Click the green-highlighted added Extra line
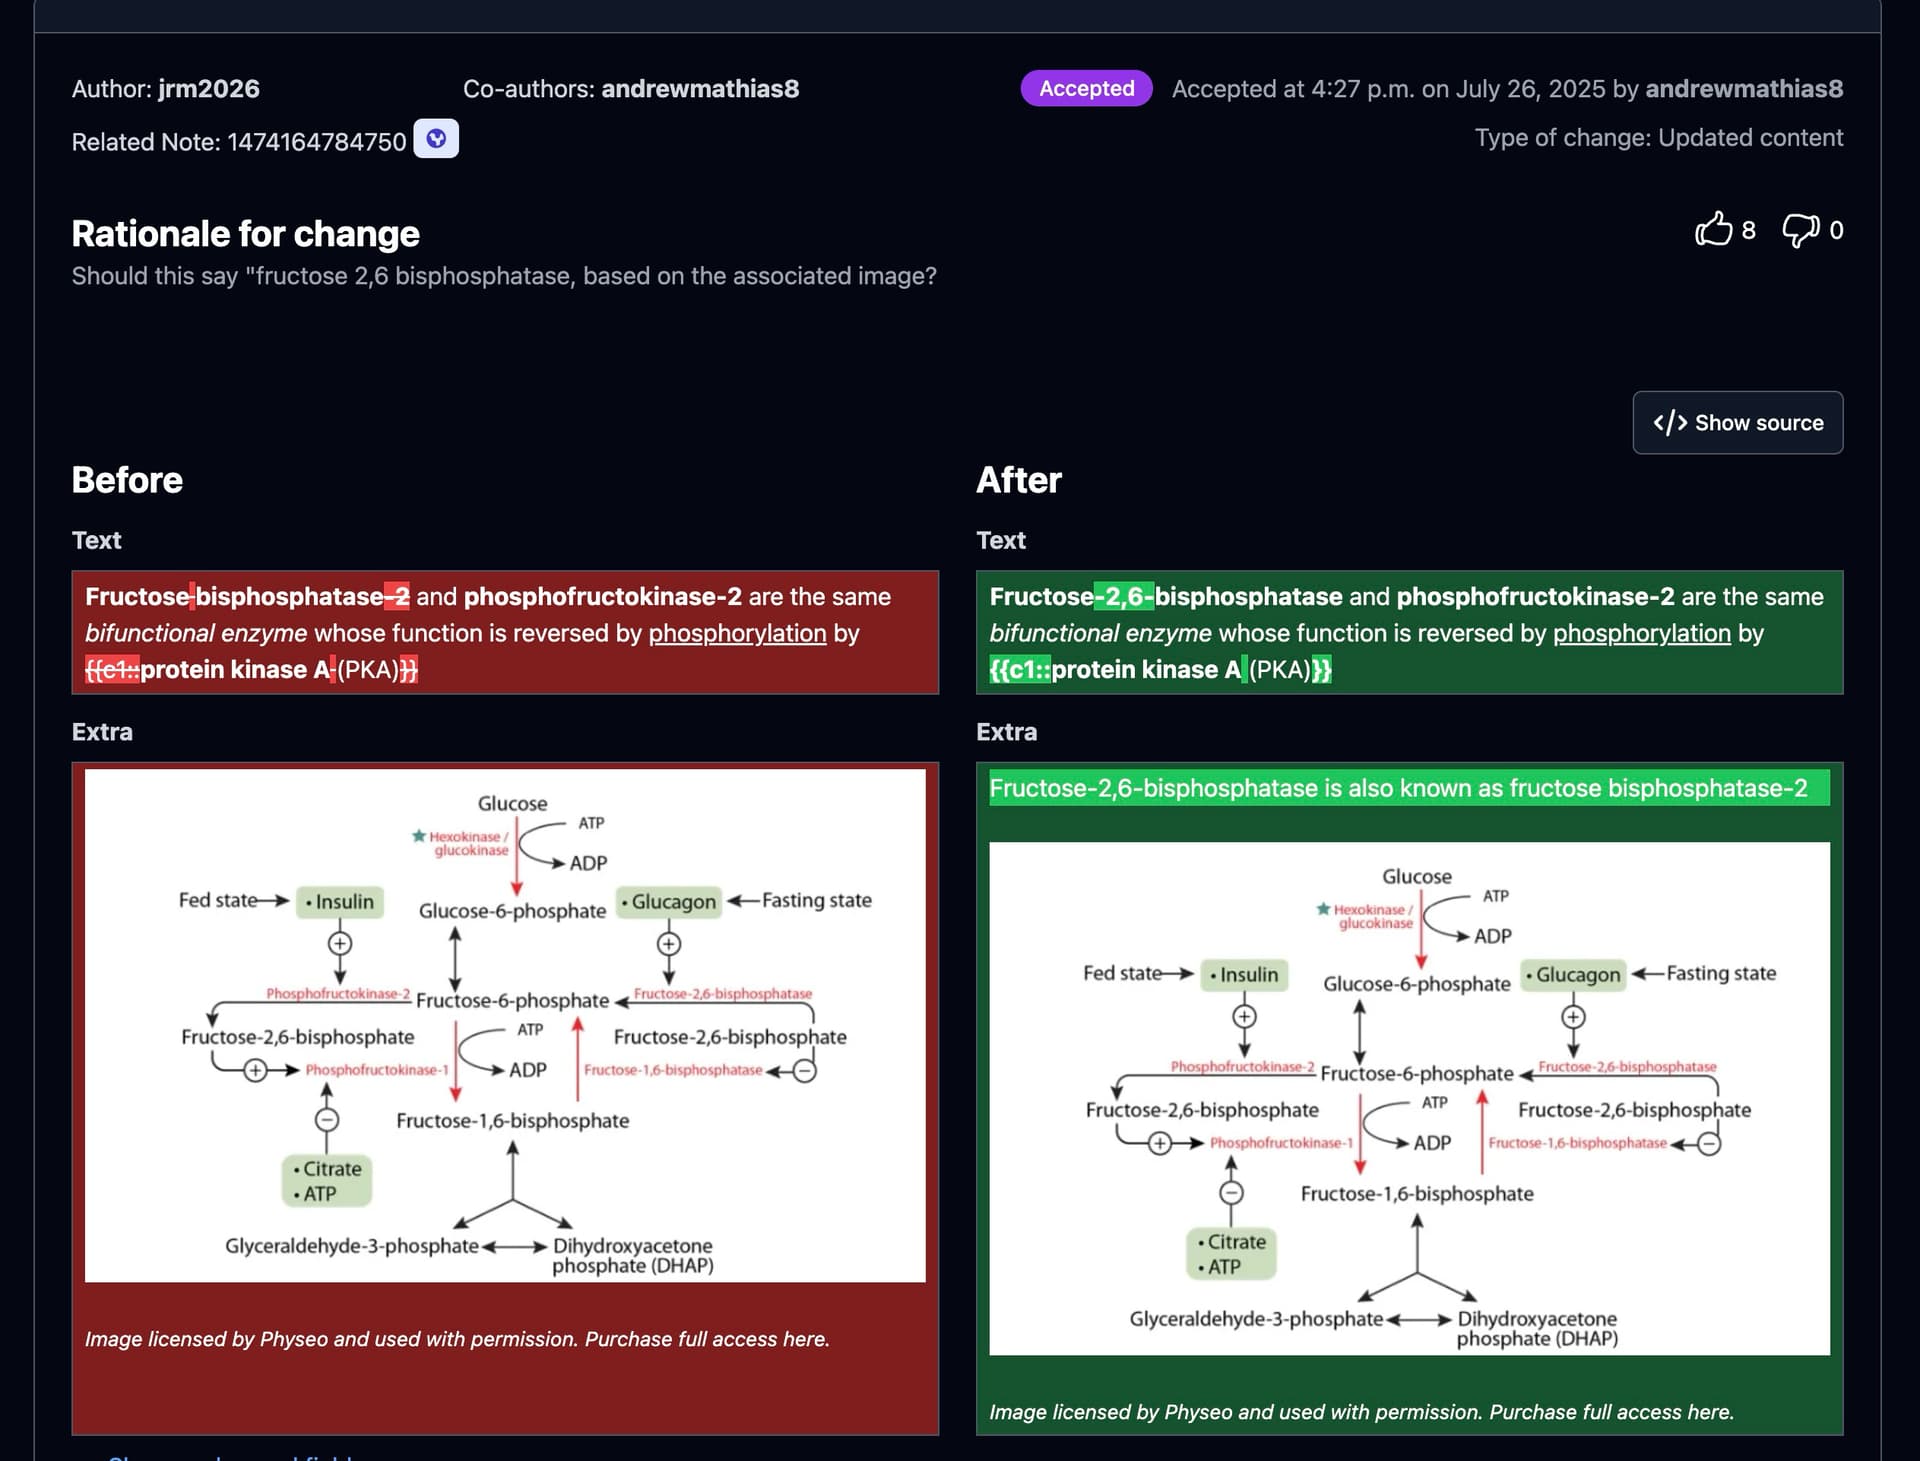1920x1461 pixels. [1398, 788]
